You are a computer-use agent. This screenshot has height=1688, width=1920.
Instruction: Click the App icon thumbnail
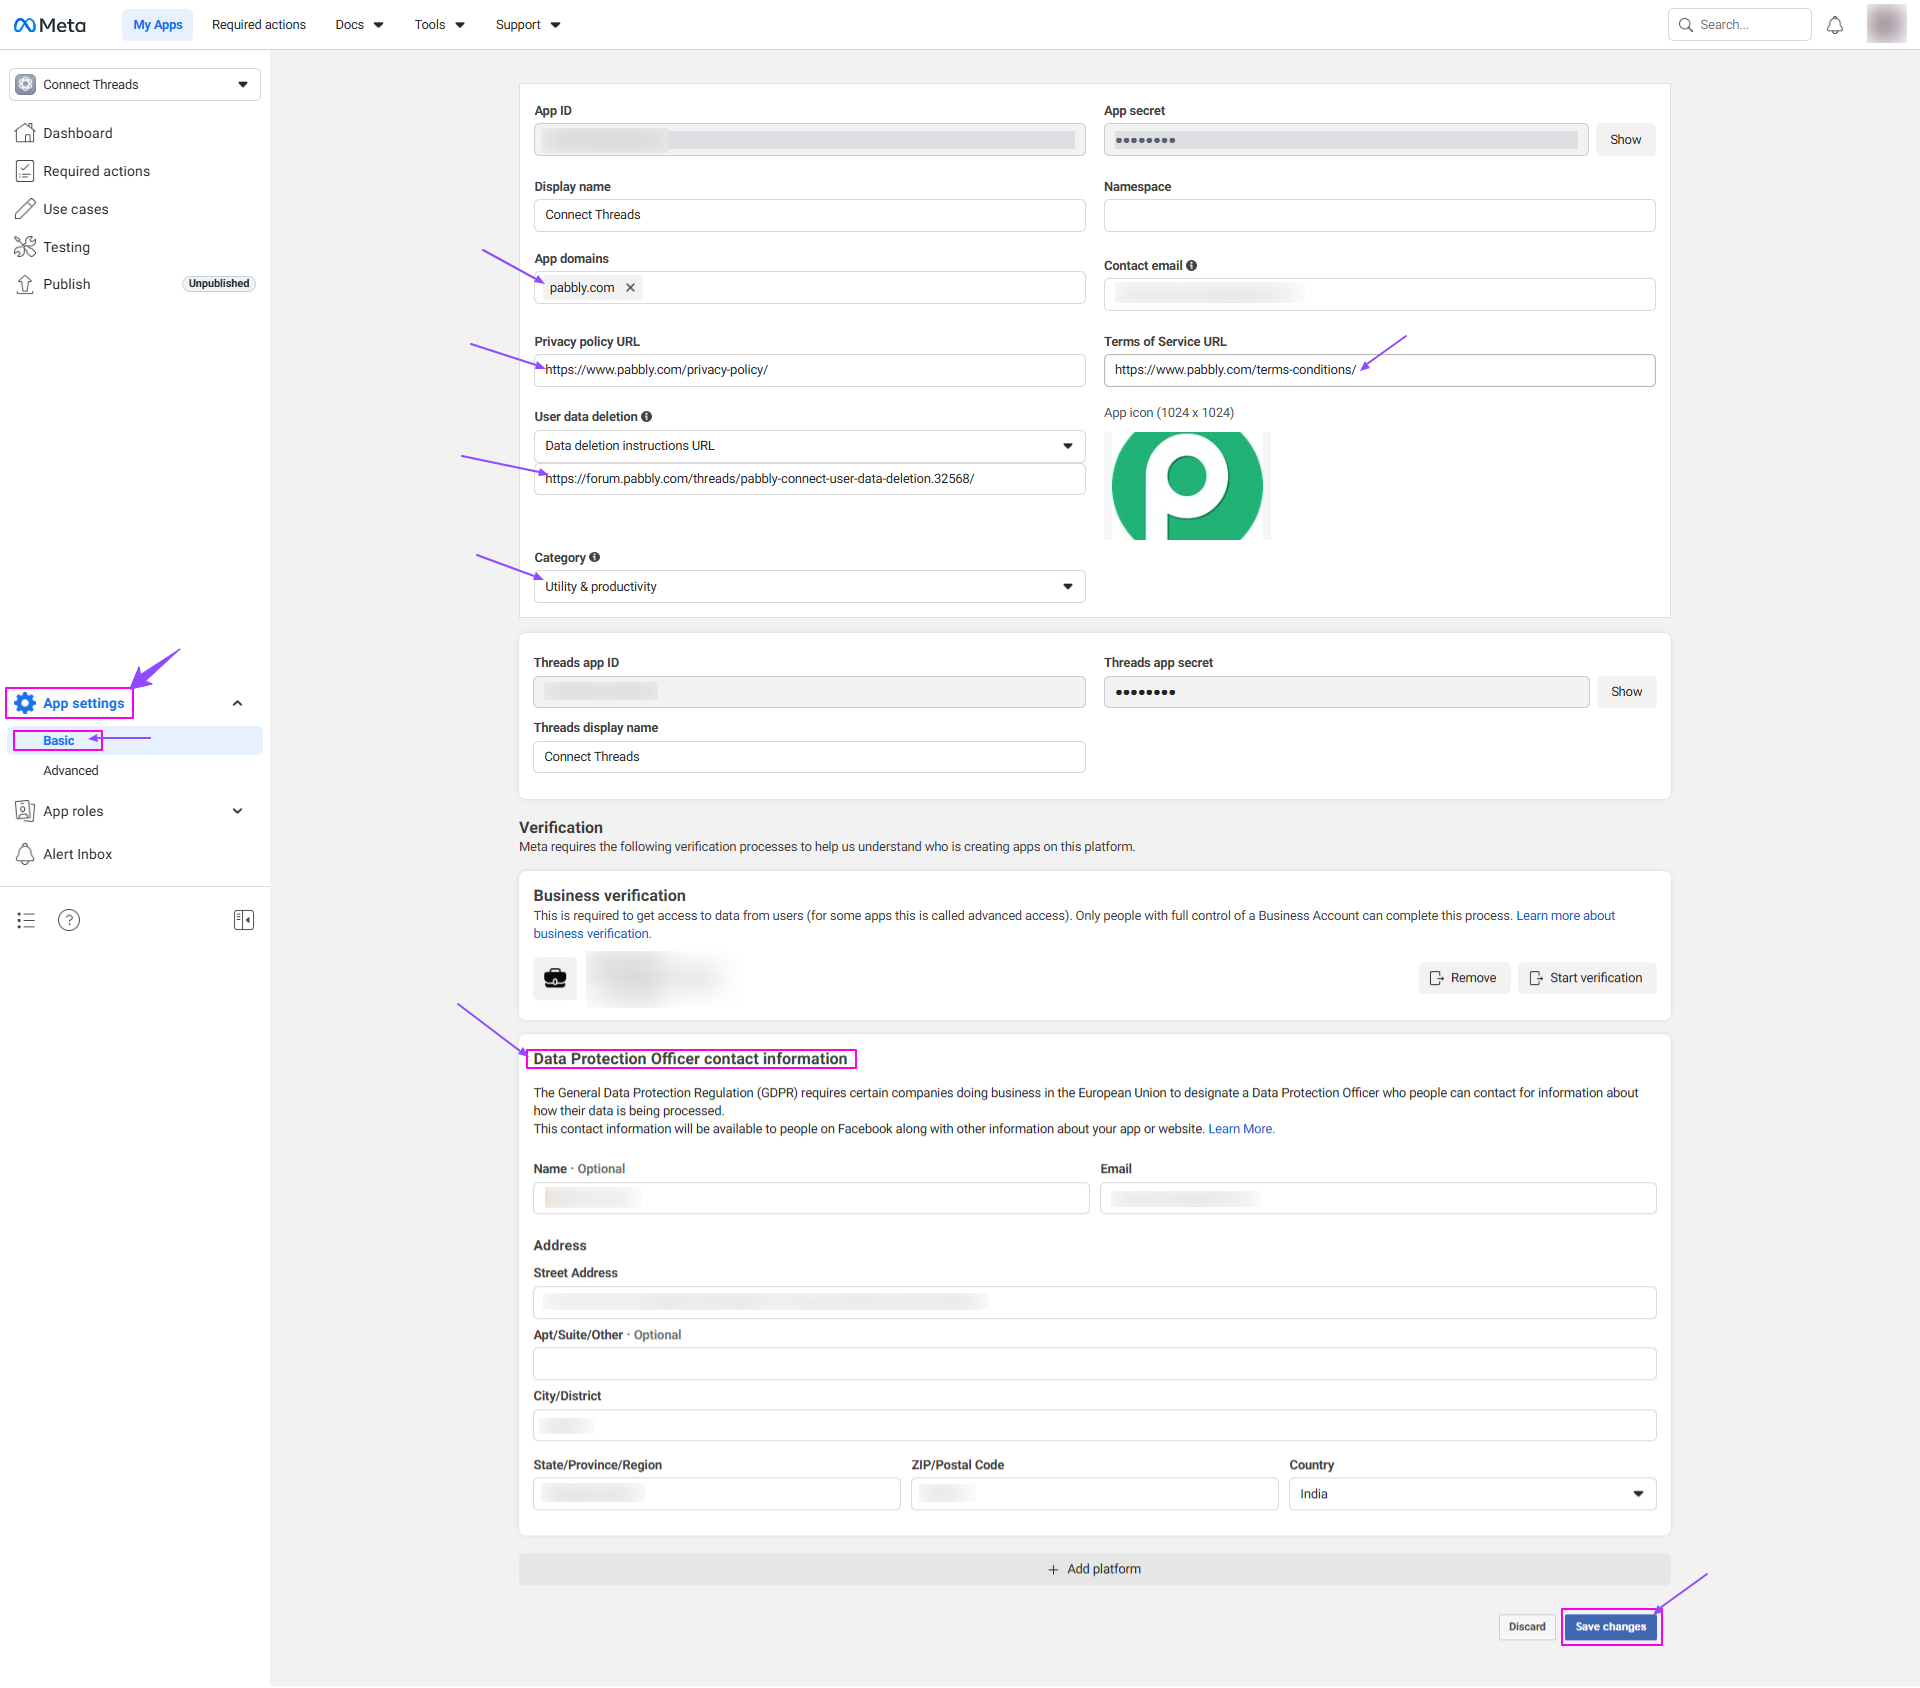tap(1187, 487)
